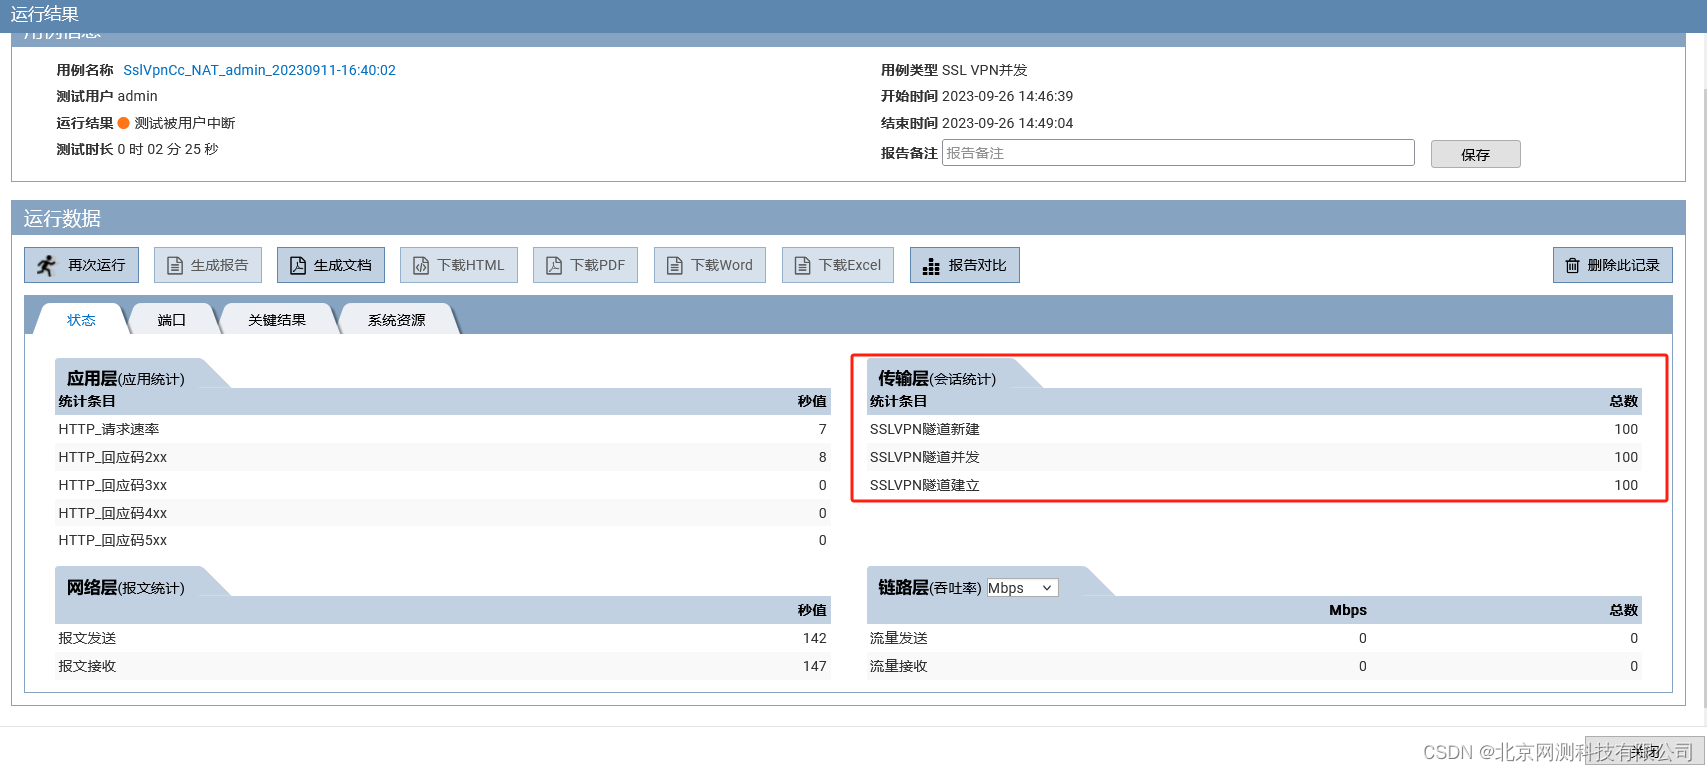
Task: Click the orange status dot beside 测试被用户中断
Action: 124,123
